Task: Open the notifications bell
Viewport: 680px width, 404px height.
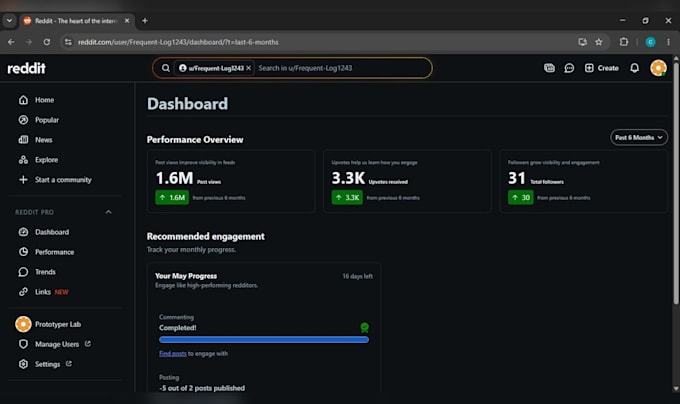Action: (634, 68)
